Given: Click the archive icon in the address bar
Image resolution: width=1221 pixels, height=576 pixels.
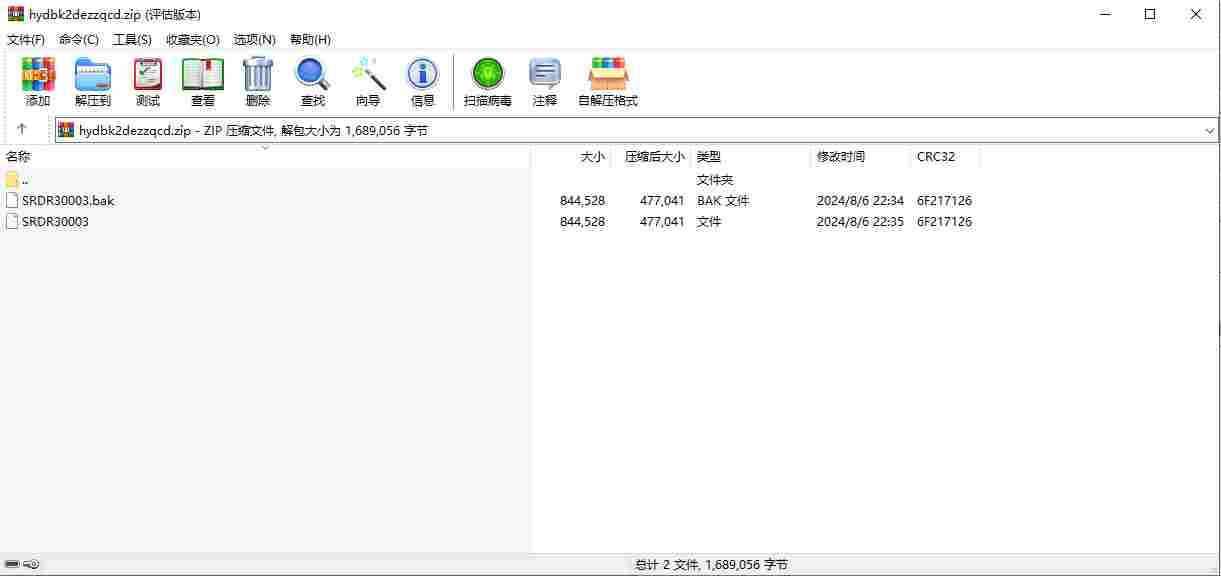Looking at the screenshot, I should point(66,130).
